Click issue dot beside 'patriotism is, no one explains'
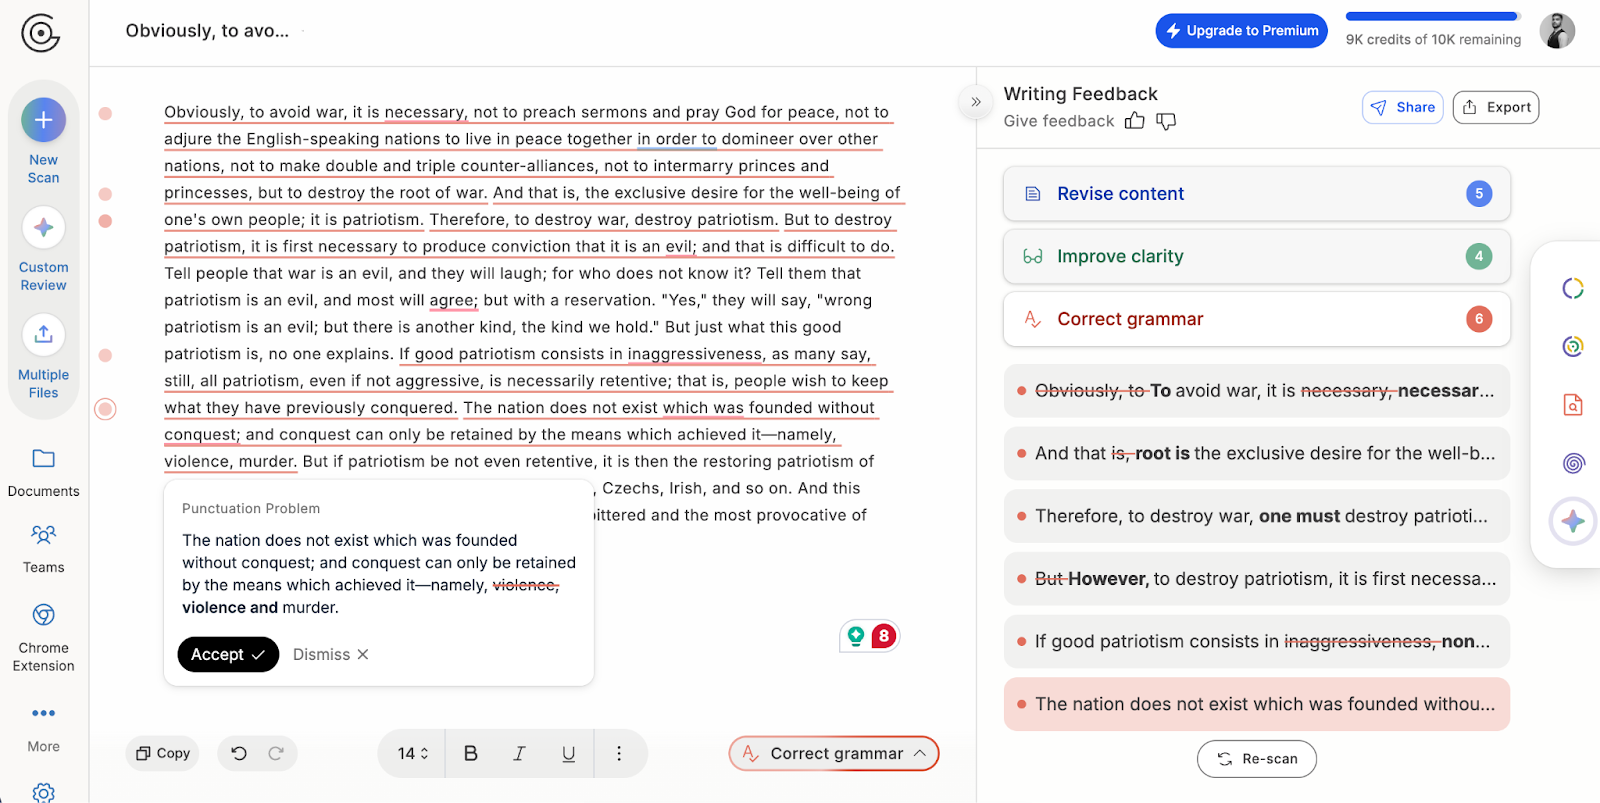The image size is (1600, 803). coord(105,355)
